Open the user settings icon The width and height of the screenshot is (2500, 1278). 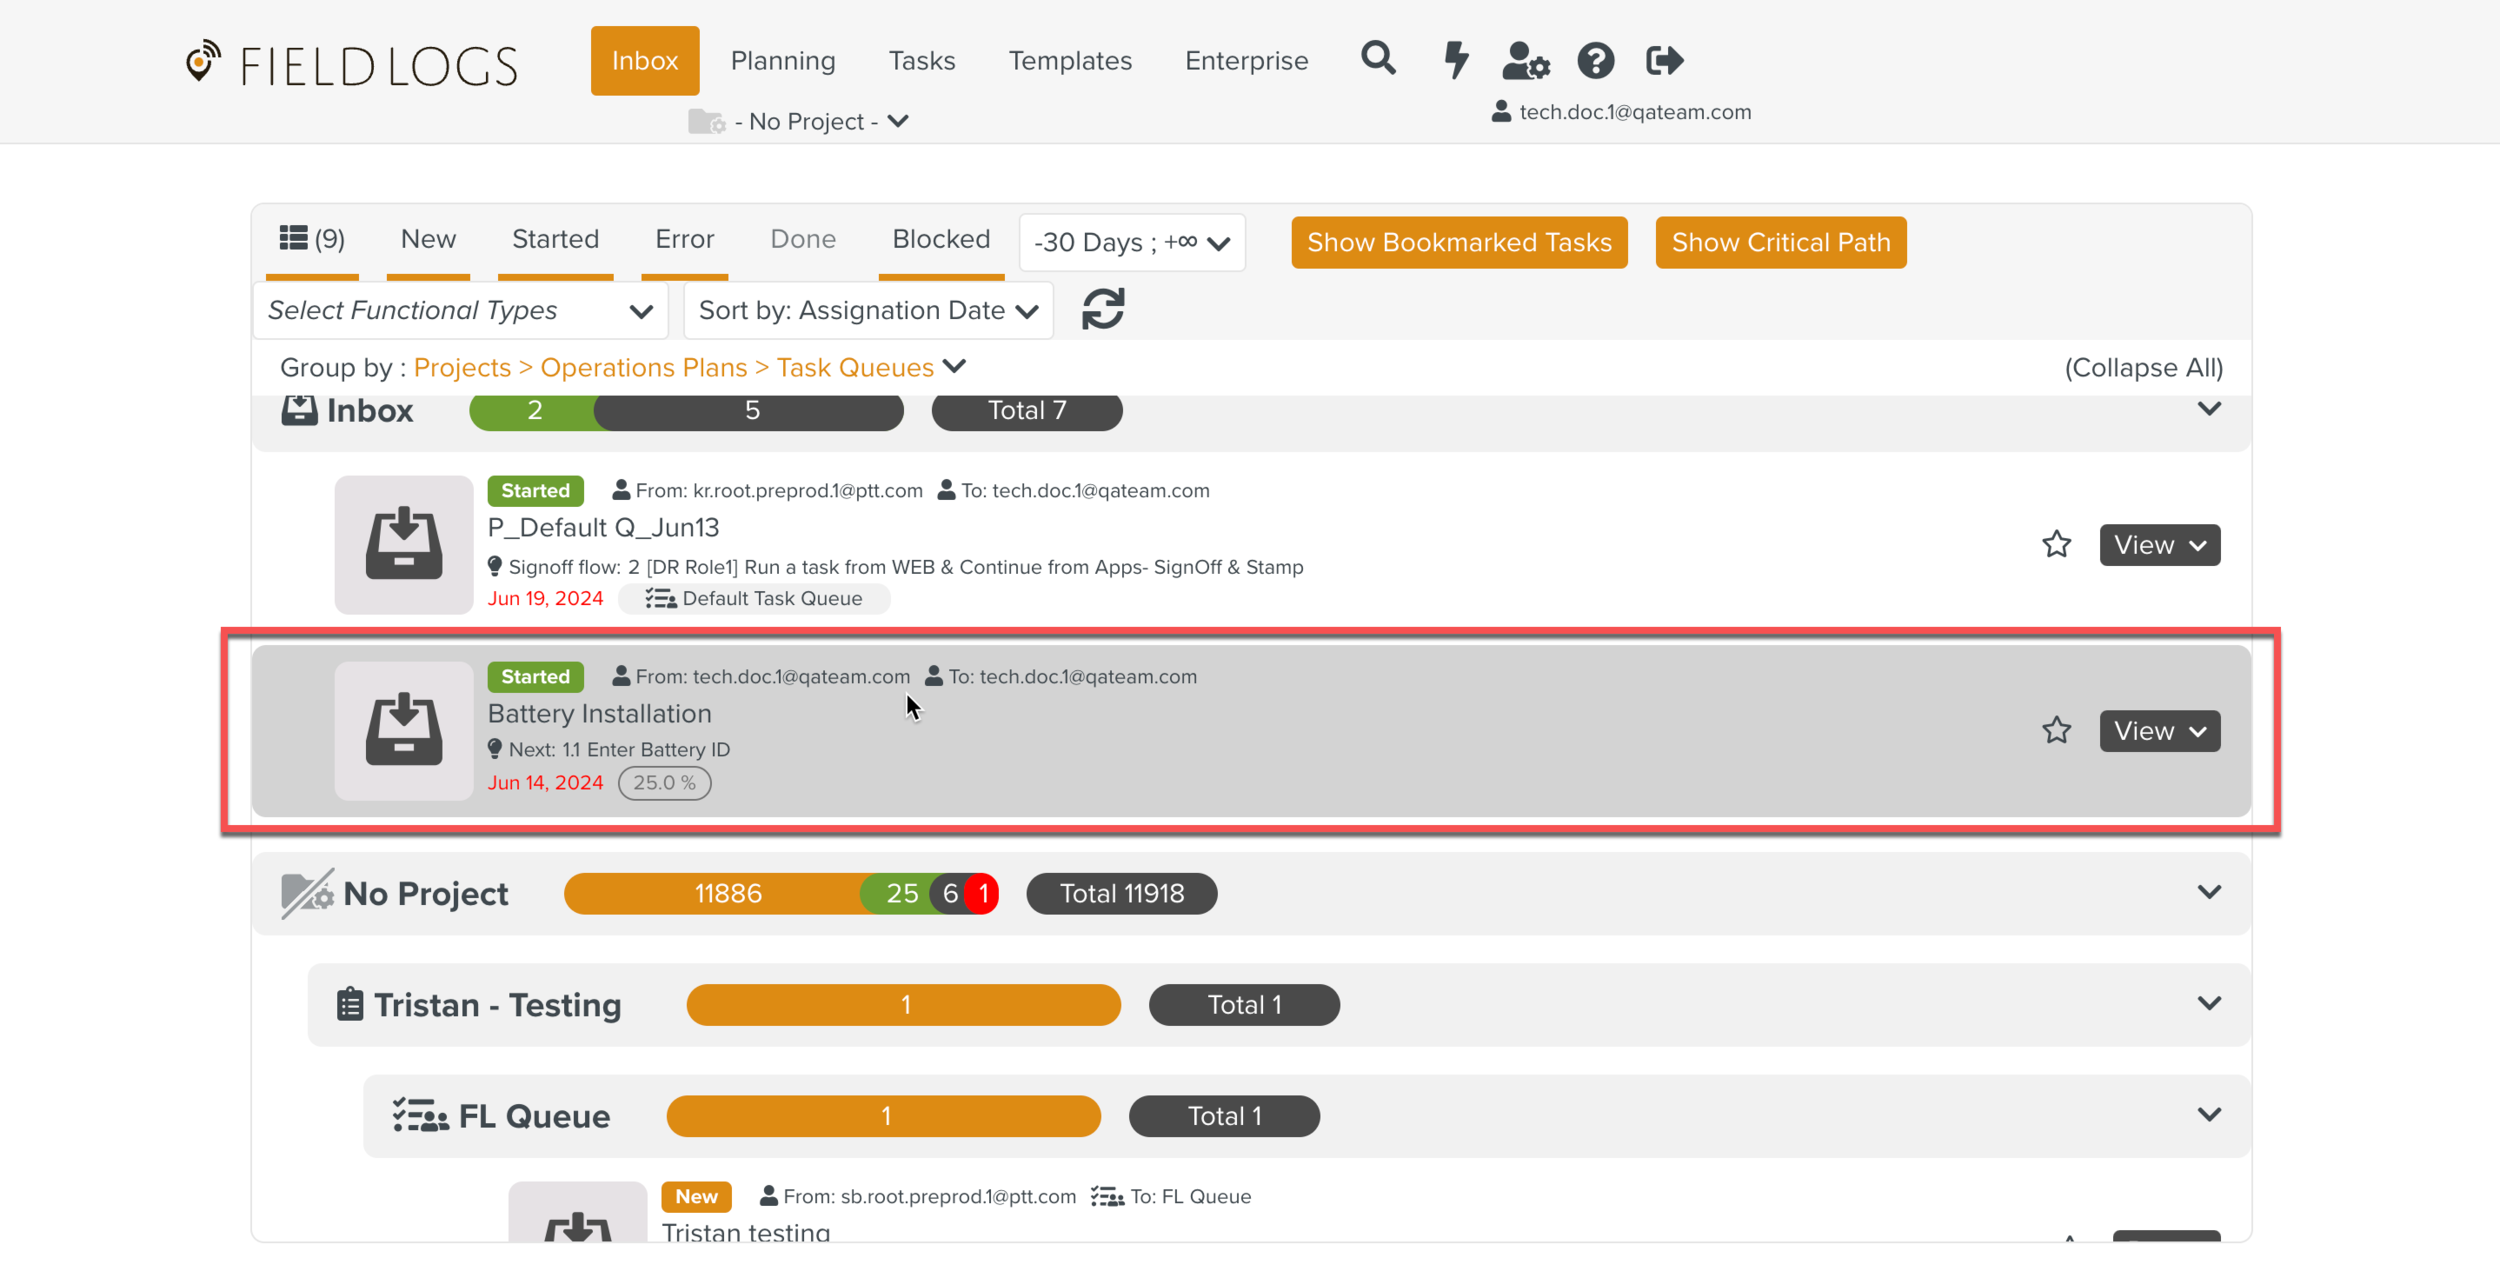tap(1526, 61)
